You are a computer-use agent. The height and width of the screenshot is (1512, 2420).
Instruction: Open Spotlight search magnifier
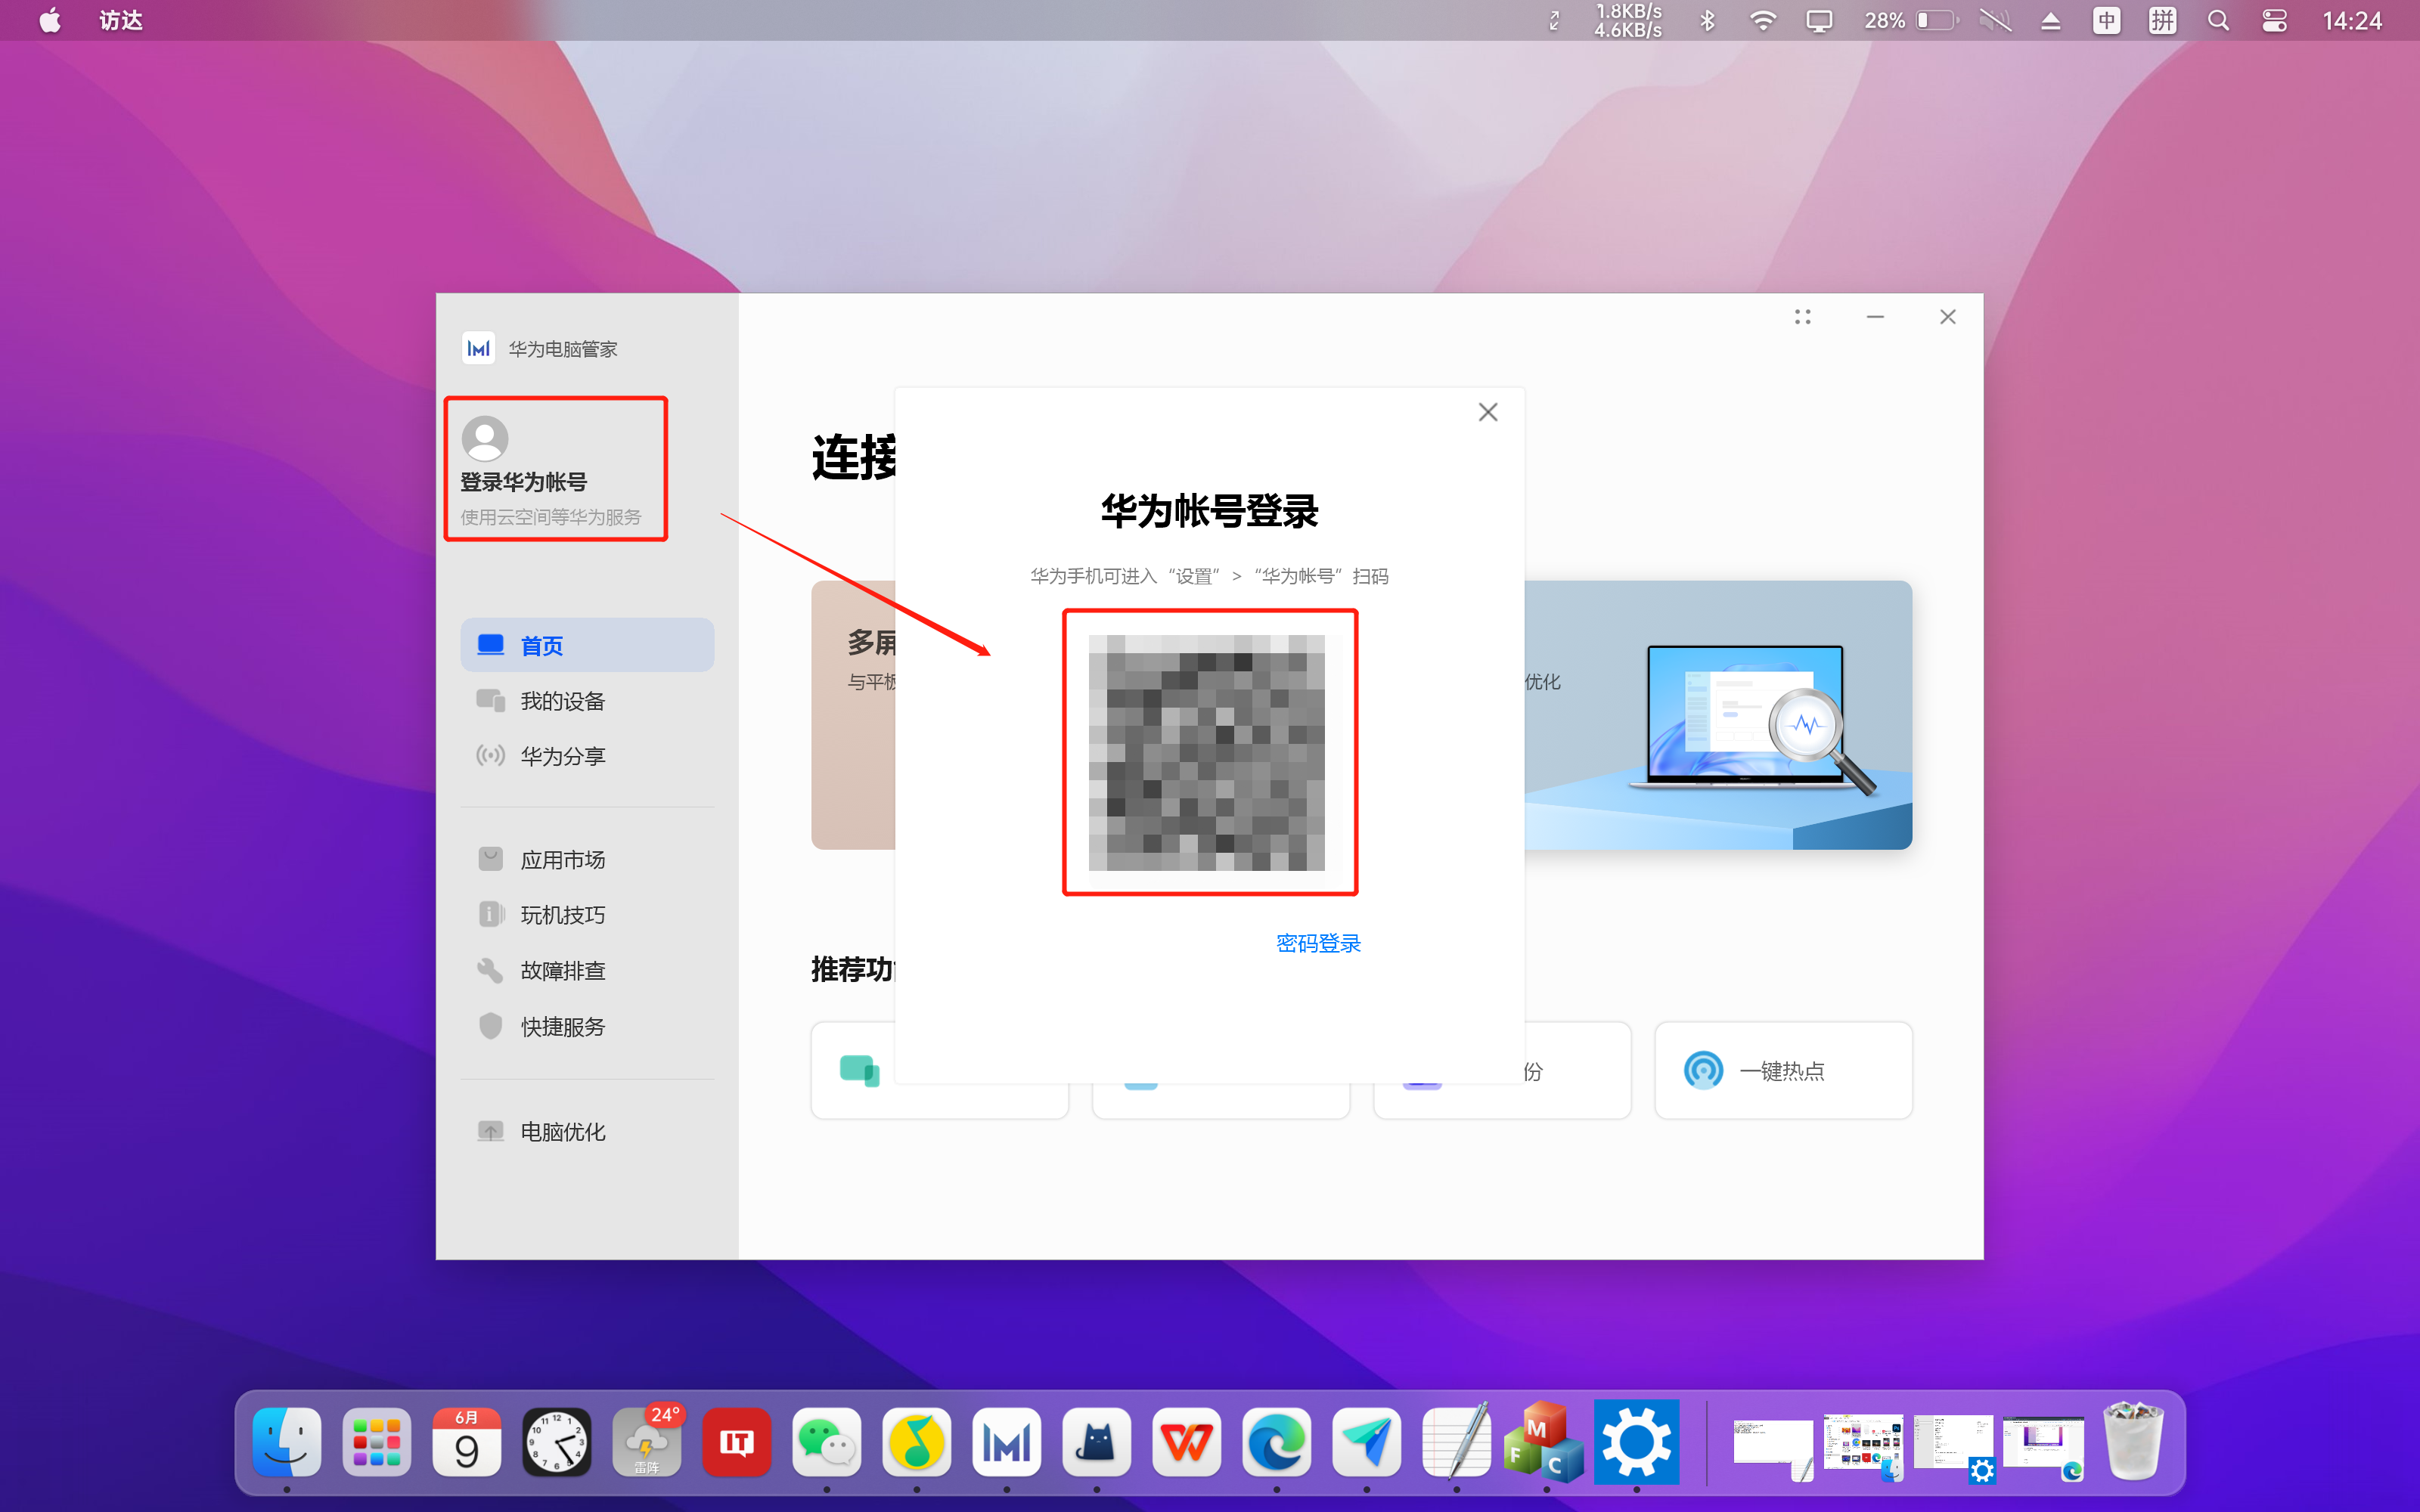[x=2218, y=20]
